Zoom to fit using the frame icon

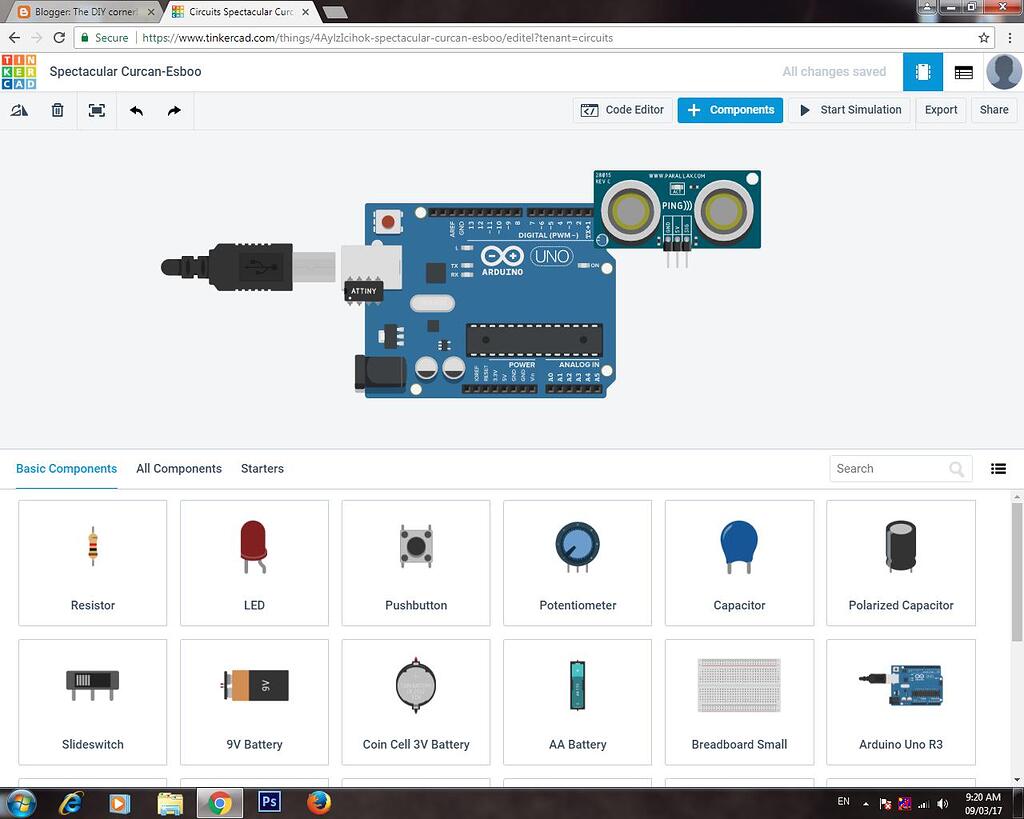(96, 110)
